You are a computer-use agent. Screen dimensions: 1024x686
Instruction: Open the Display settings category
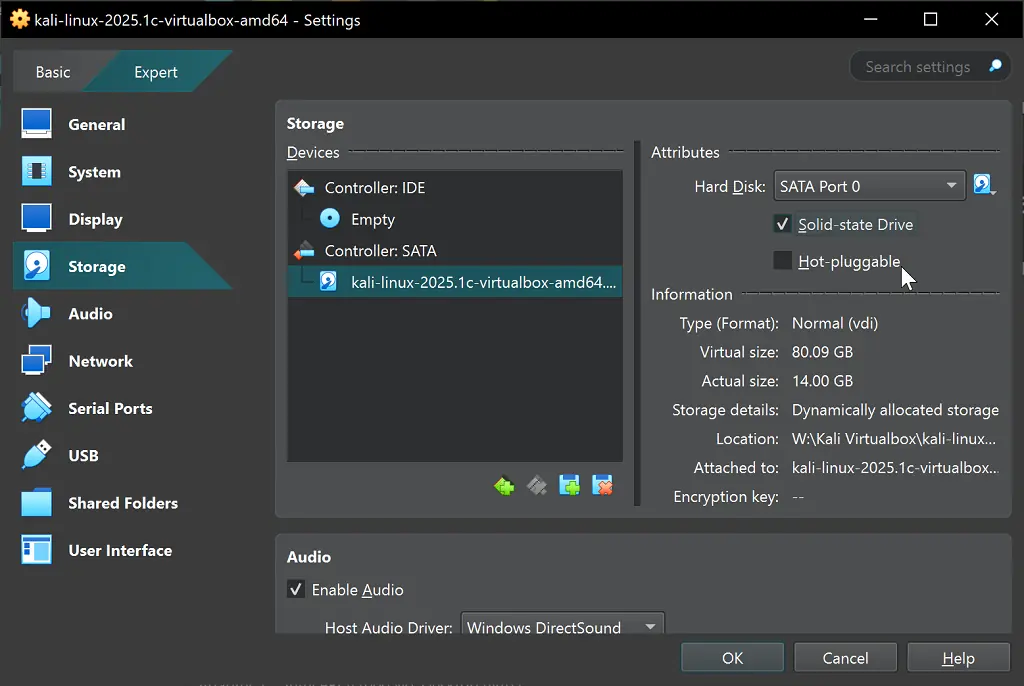(123, 220)
